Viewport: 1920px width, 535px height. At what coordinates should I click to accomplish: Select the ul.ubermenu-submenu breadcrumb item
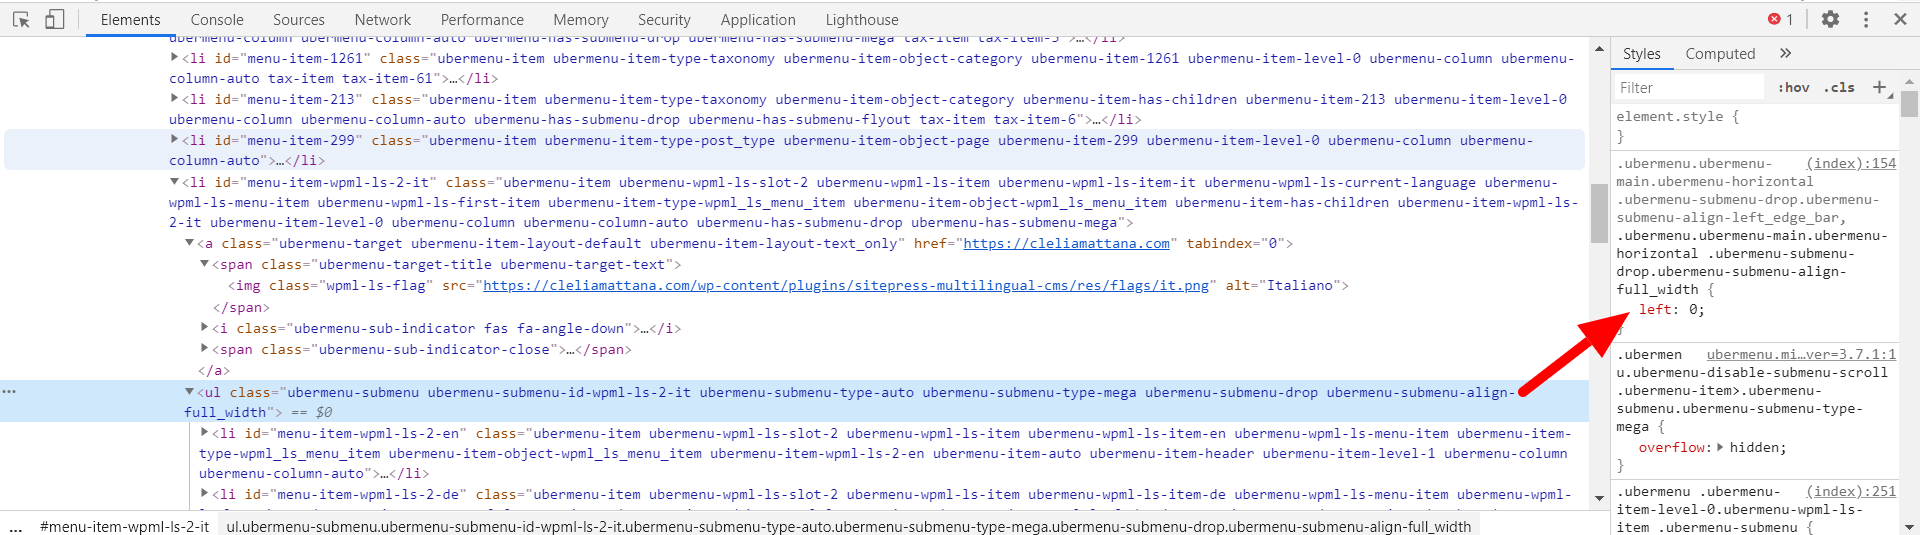(848, 526)
